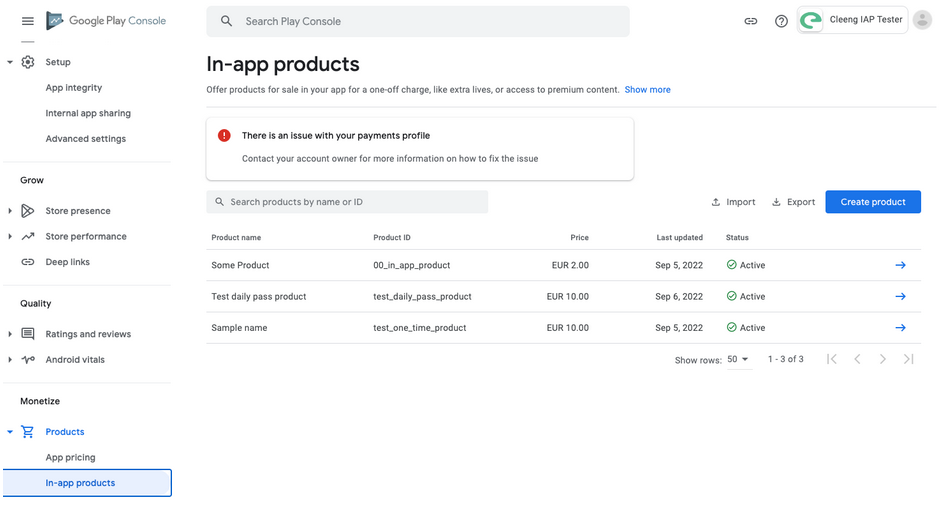The width and height of the screenshot is (941, 511).
Task: Click Active status icon for test_one_time_product
Action: tap(732, 327)
